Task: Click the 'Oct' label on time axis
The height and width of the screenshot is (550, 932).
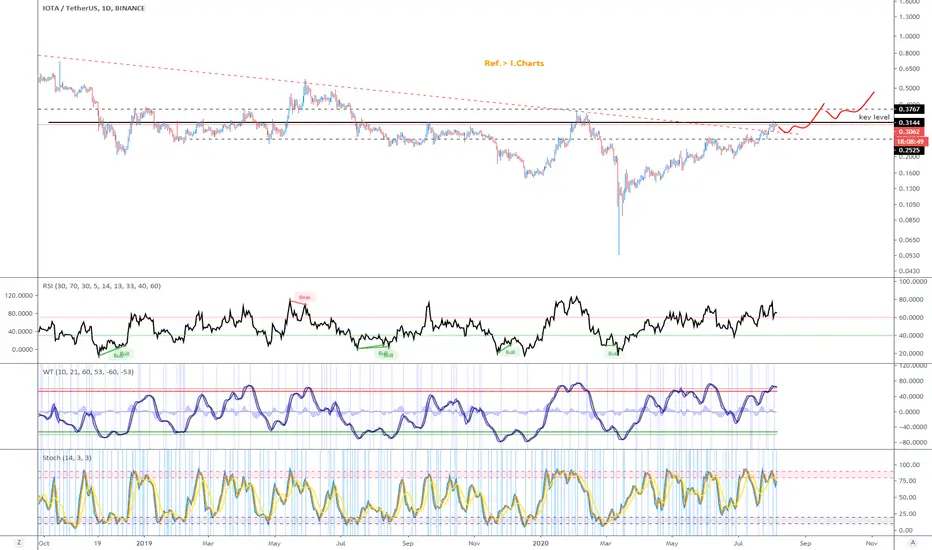Action: point(44,543)
